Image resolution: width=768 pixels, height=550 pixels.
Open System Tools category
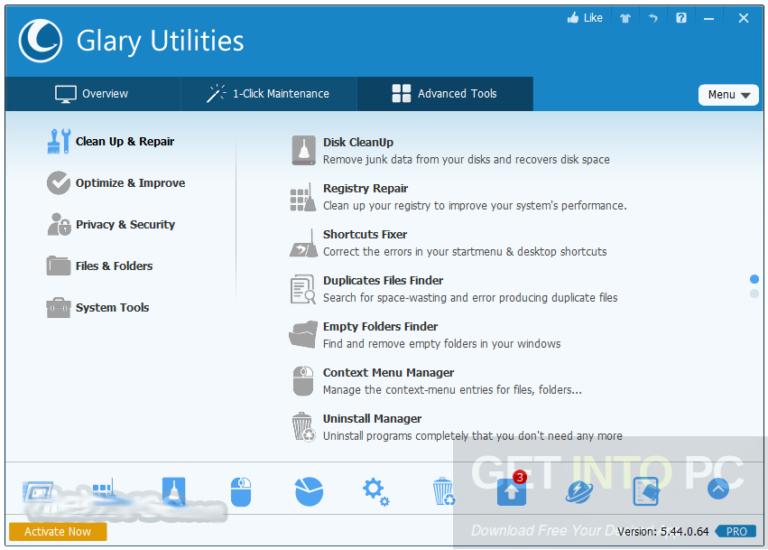click(98, 308)
